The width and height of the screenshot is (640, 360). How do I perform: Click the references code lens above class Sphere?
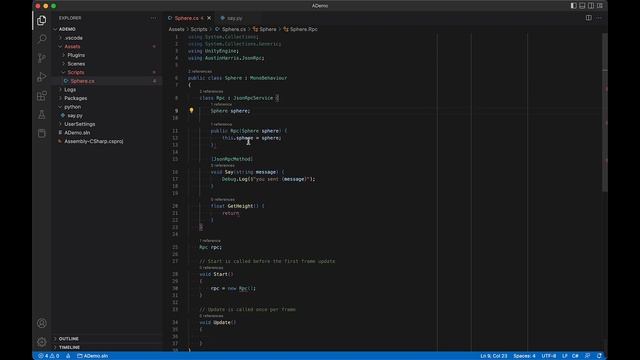tap(200, 71)
